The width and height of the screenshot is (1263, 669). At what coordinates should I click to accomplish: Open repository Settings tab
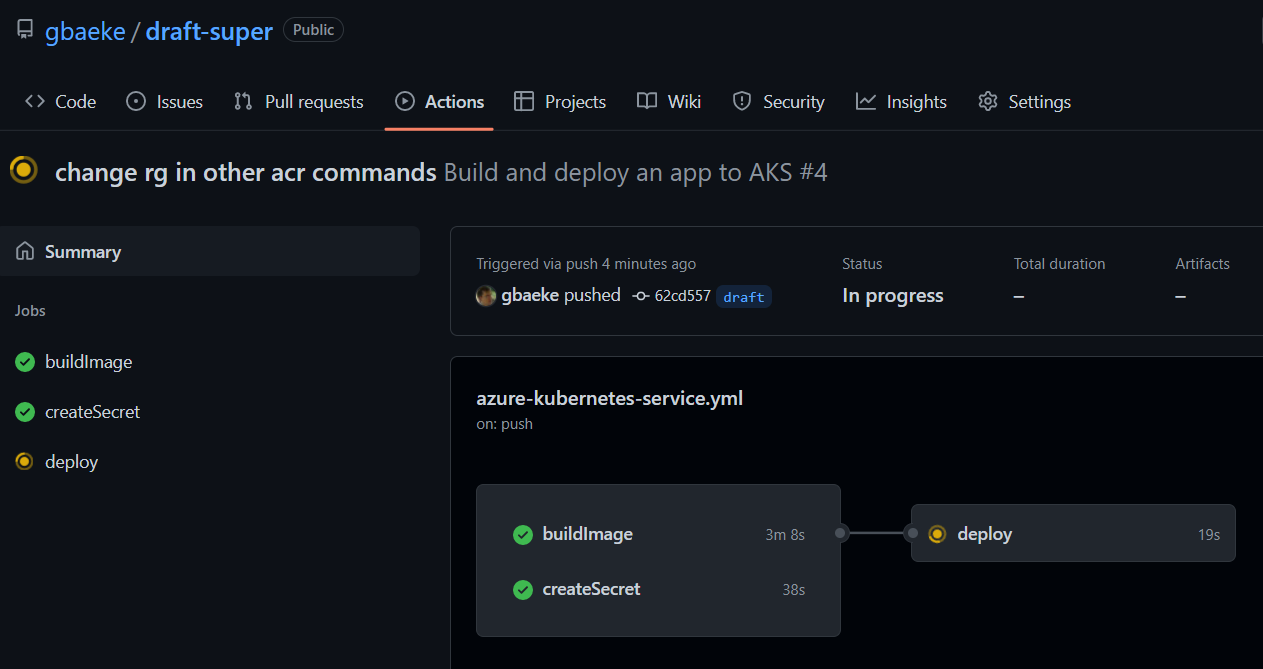click(1024, 102)
